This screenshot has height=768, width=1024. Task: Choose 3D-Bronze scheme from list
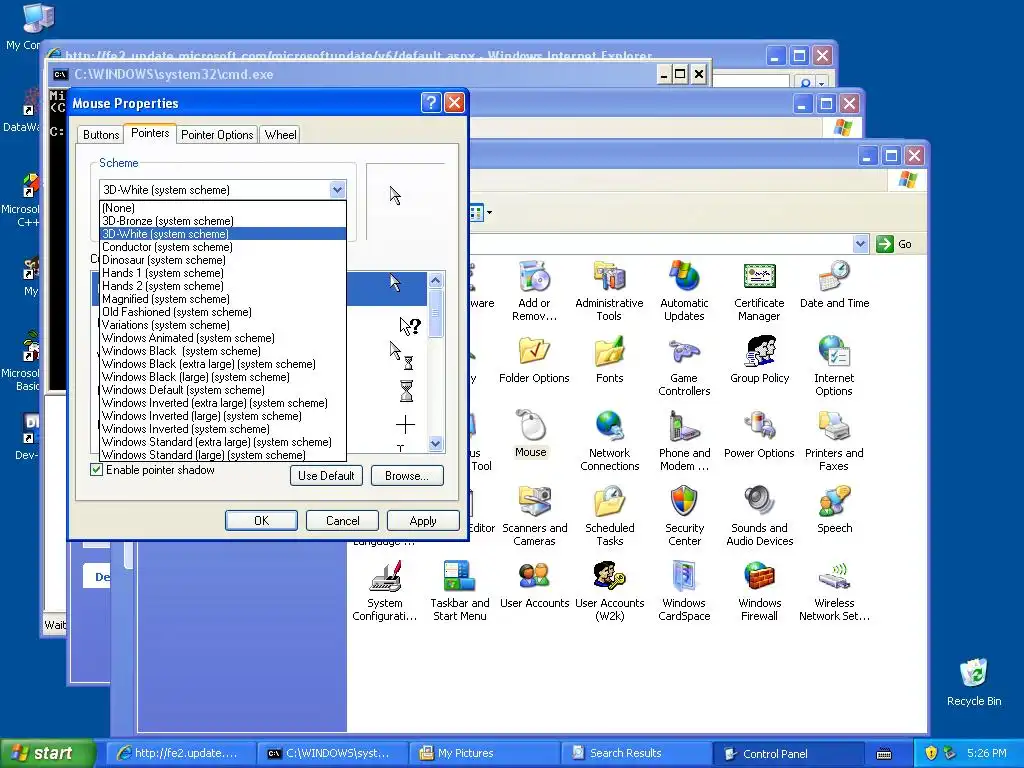click(223, 221)
